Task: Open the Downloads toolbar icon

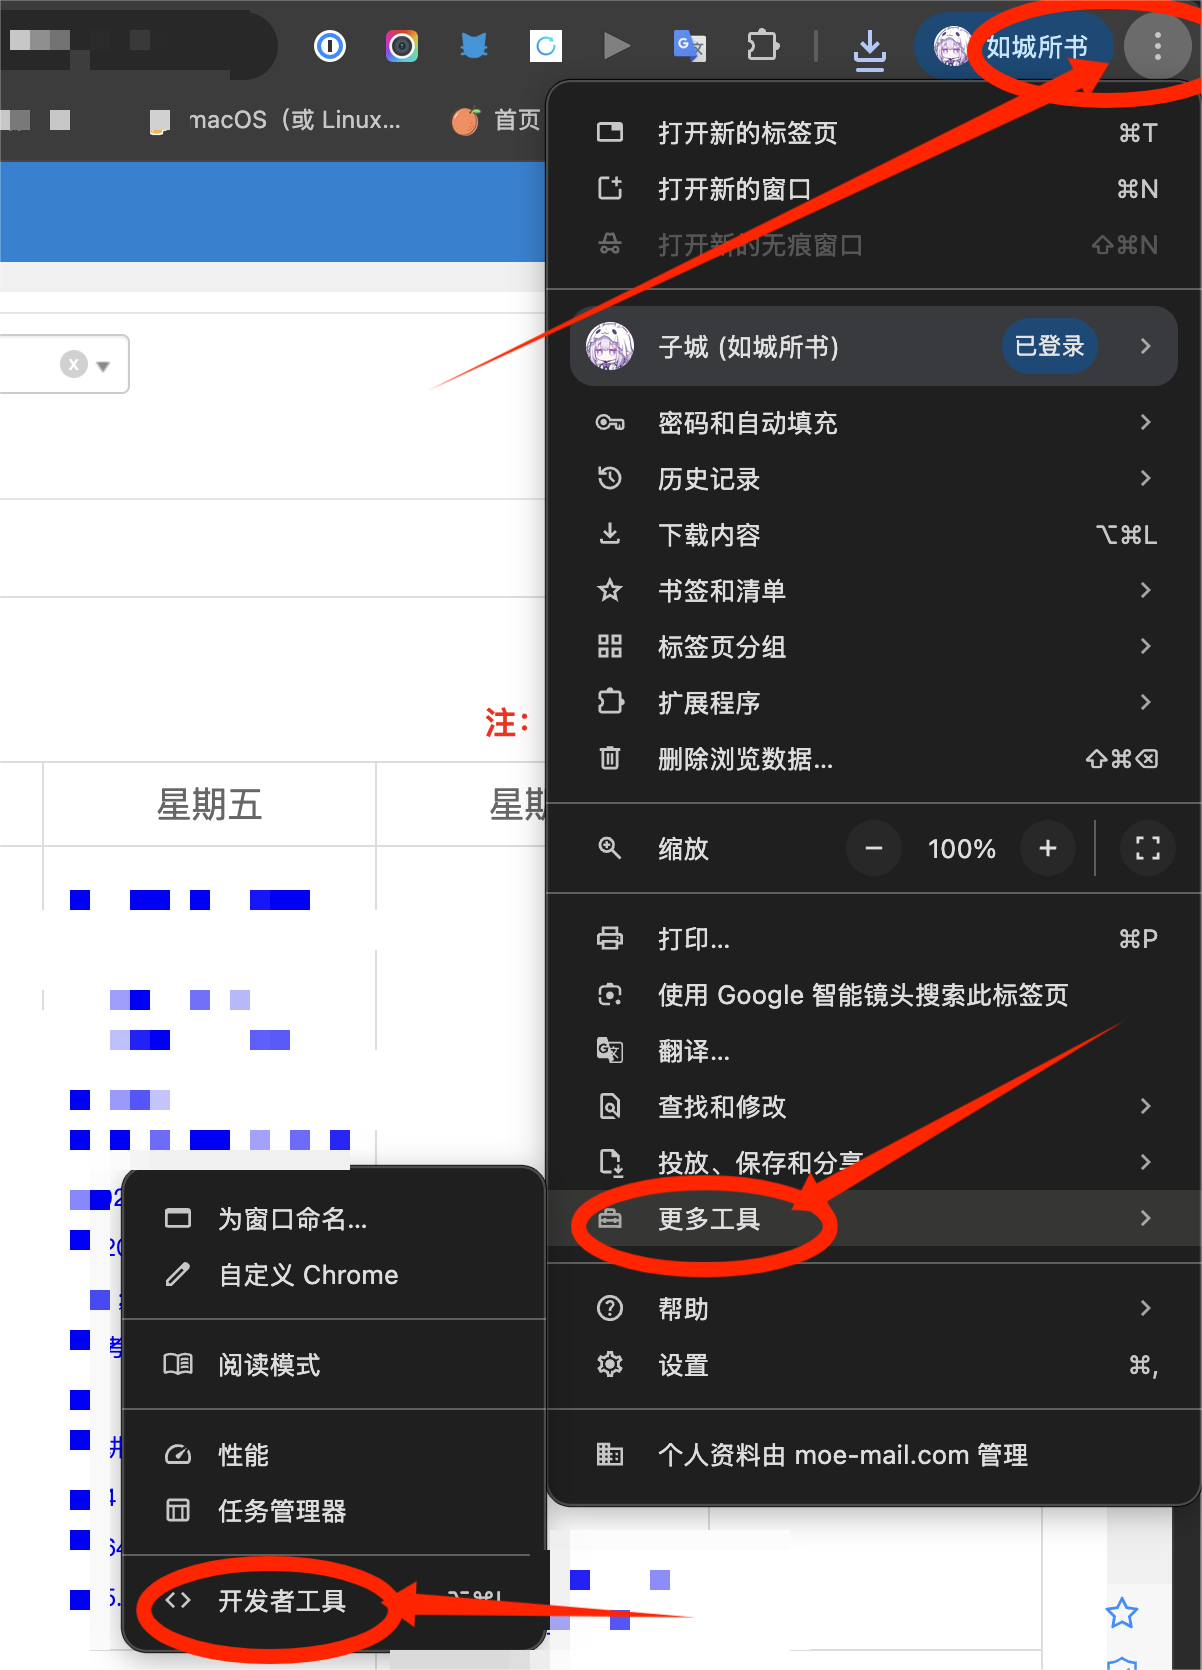Action: pyautogui.click(x=869, y=48)
